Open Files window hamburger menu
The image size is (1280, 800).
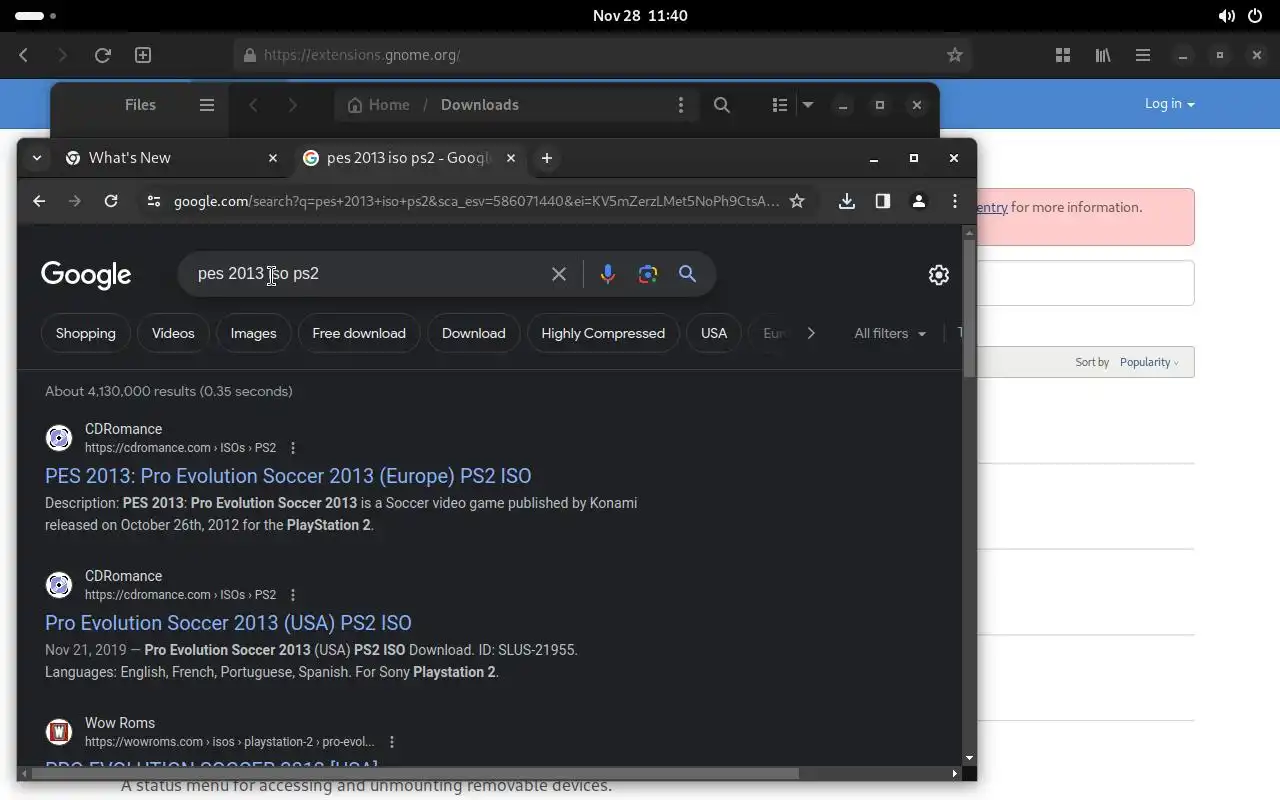pyautogui.click(x=207, y=105)
